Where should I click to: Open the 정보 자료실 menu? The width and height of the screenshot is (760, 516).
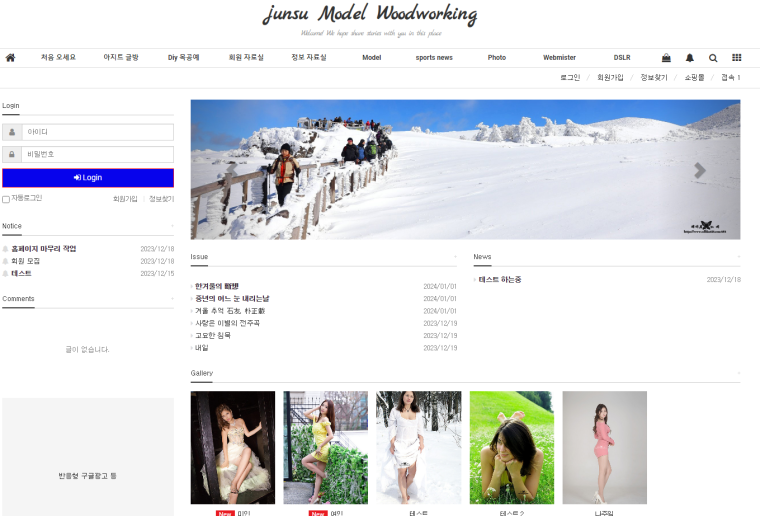click(x=309, y=57)
